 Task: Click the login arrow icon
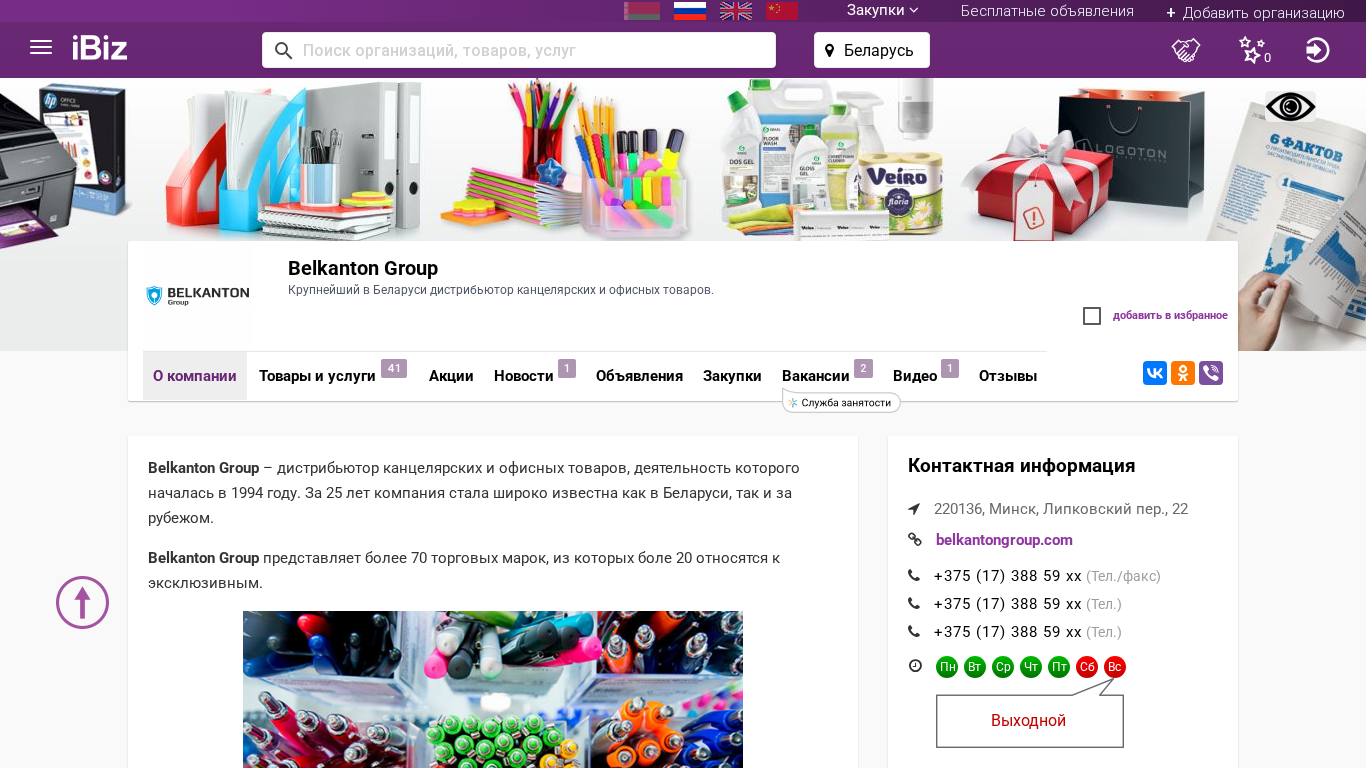click(x=1318, y=50)
